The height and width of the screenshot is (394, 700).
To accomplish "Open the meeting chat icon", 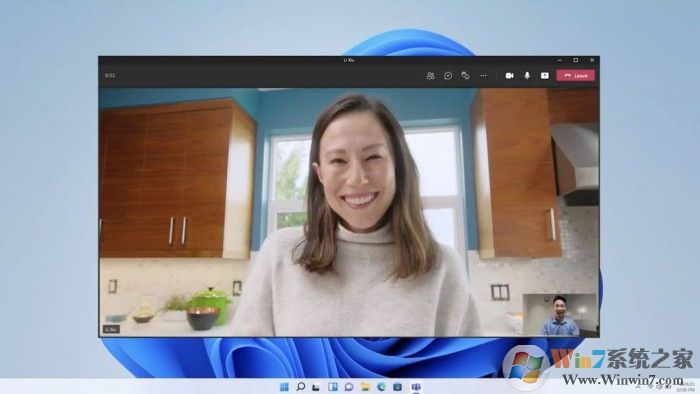I will pyautogui.click(x=448, y=76).
